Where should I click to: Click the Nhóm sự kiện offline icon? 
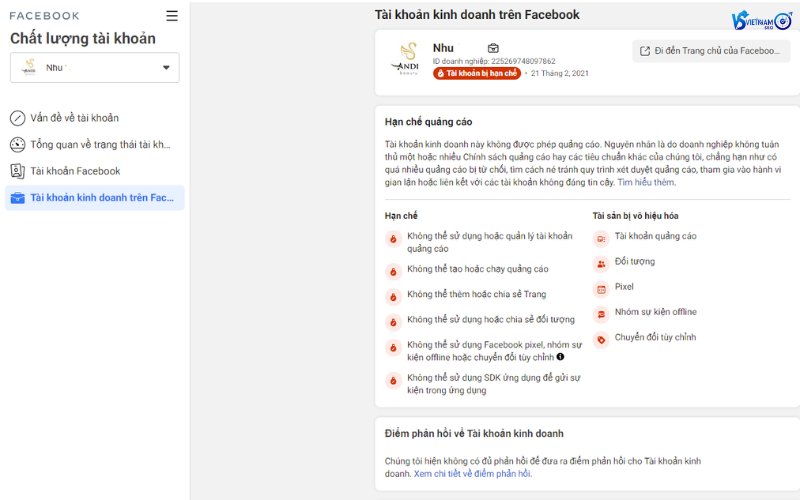[601, 314]
